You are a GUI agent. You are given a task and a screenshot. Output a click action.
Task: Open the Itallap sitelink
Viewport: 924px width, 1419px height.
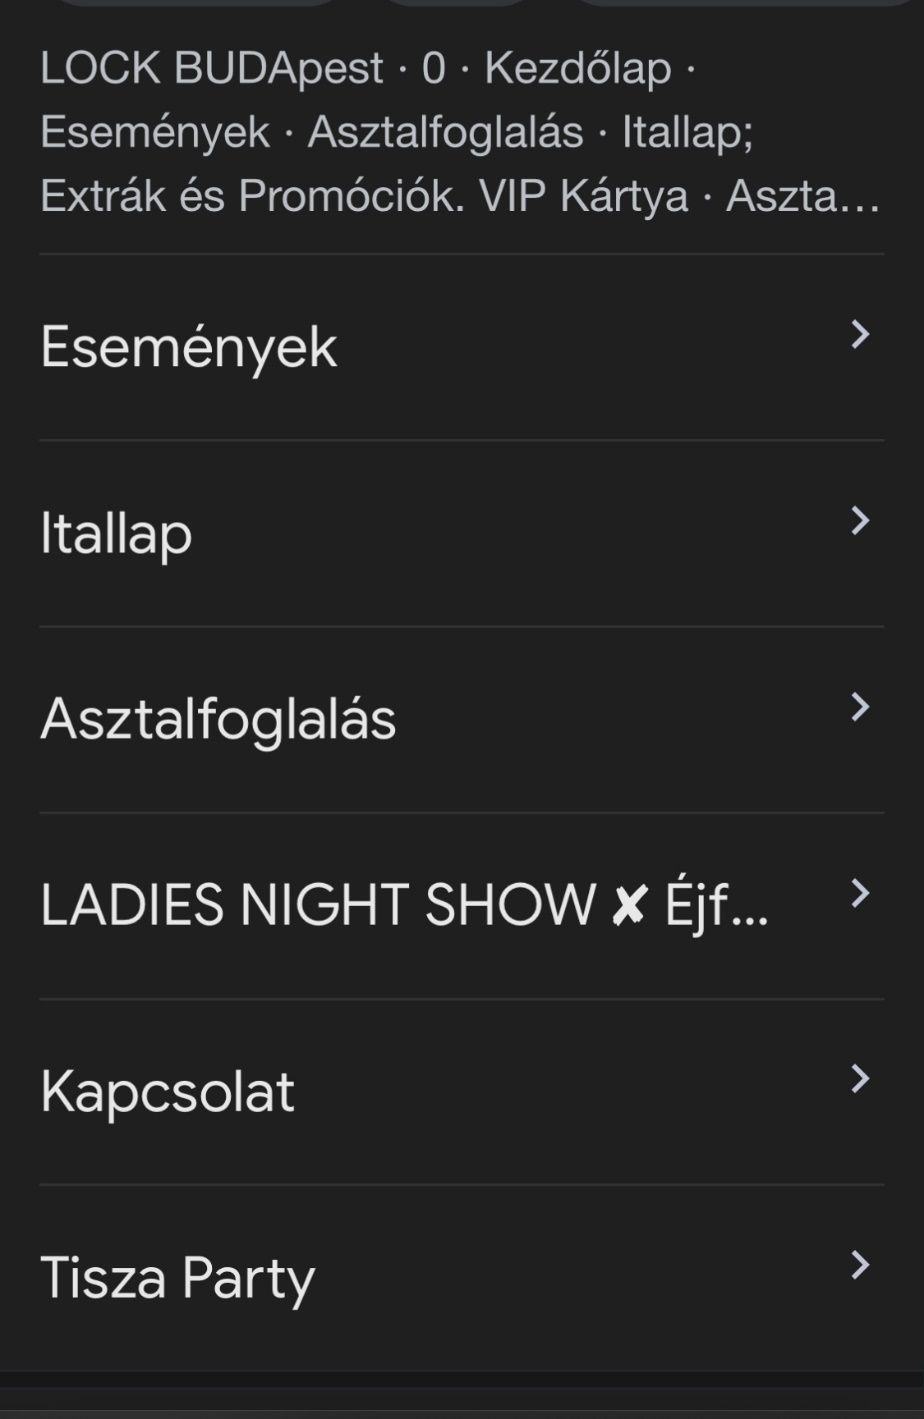click(116, 533)
